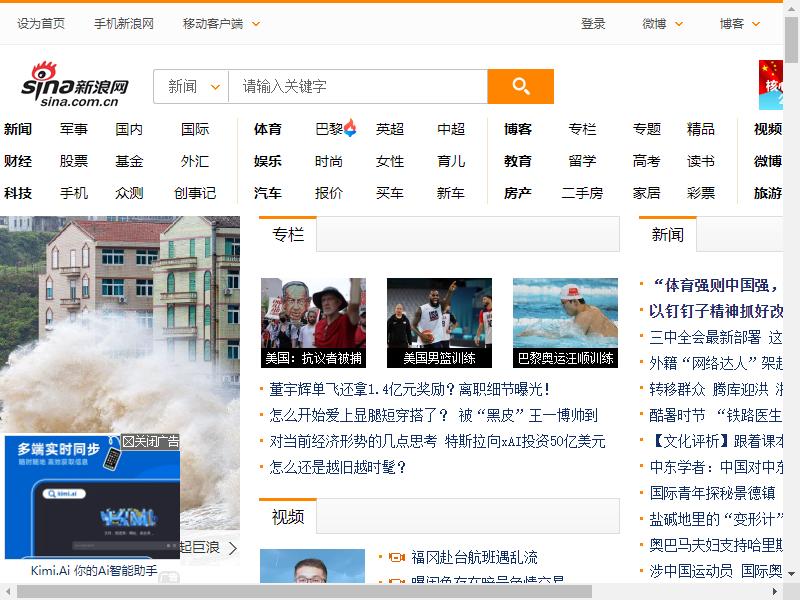
Task: Open the 众测 navigation item
Action: pyautogui.click(x=129, y=193)
